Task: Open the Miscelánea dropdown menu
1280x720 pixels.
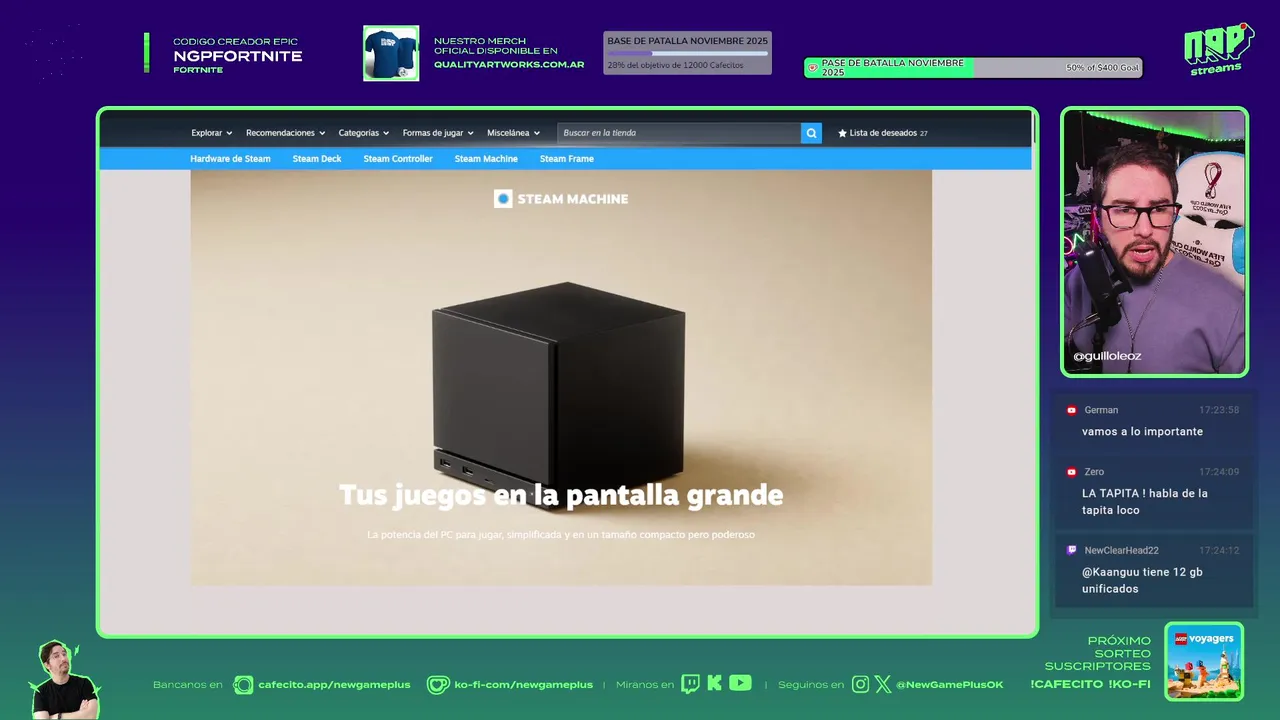Action: tap(513, 133)
